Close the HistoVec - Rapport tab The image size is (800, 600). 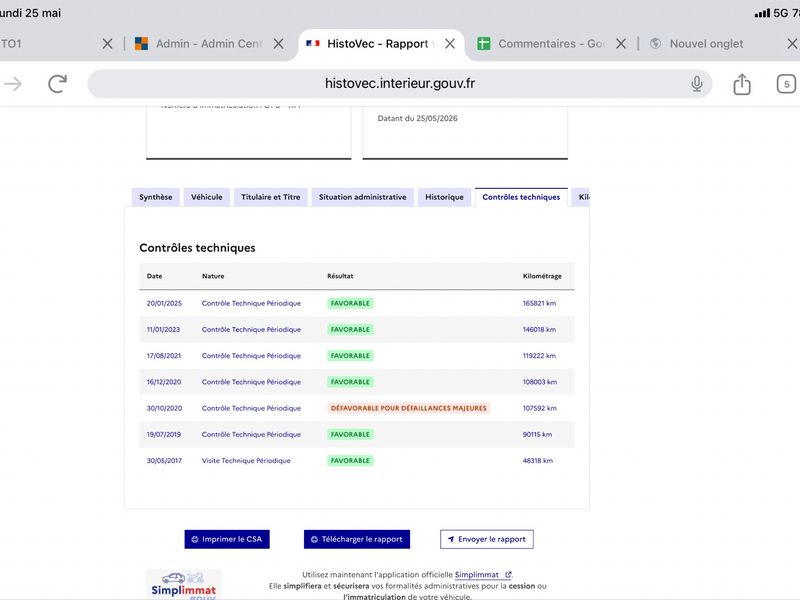click(449, 44)
